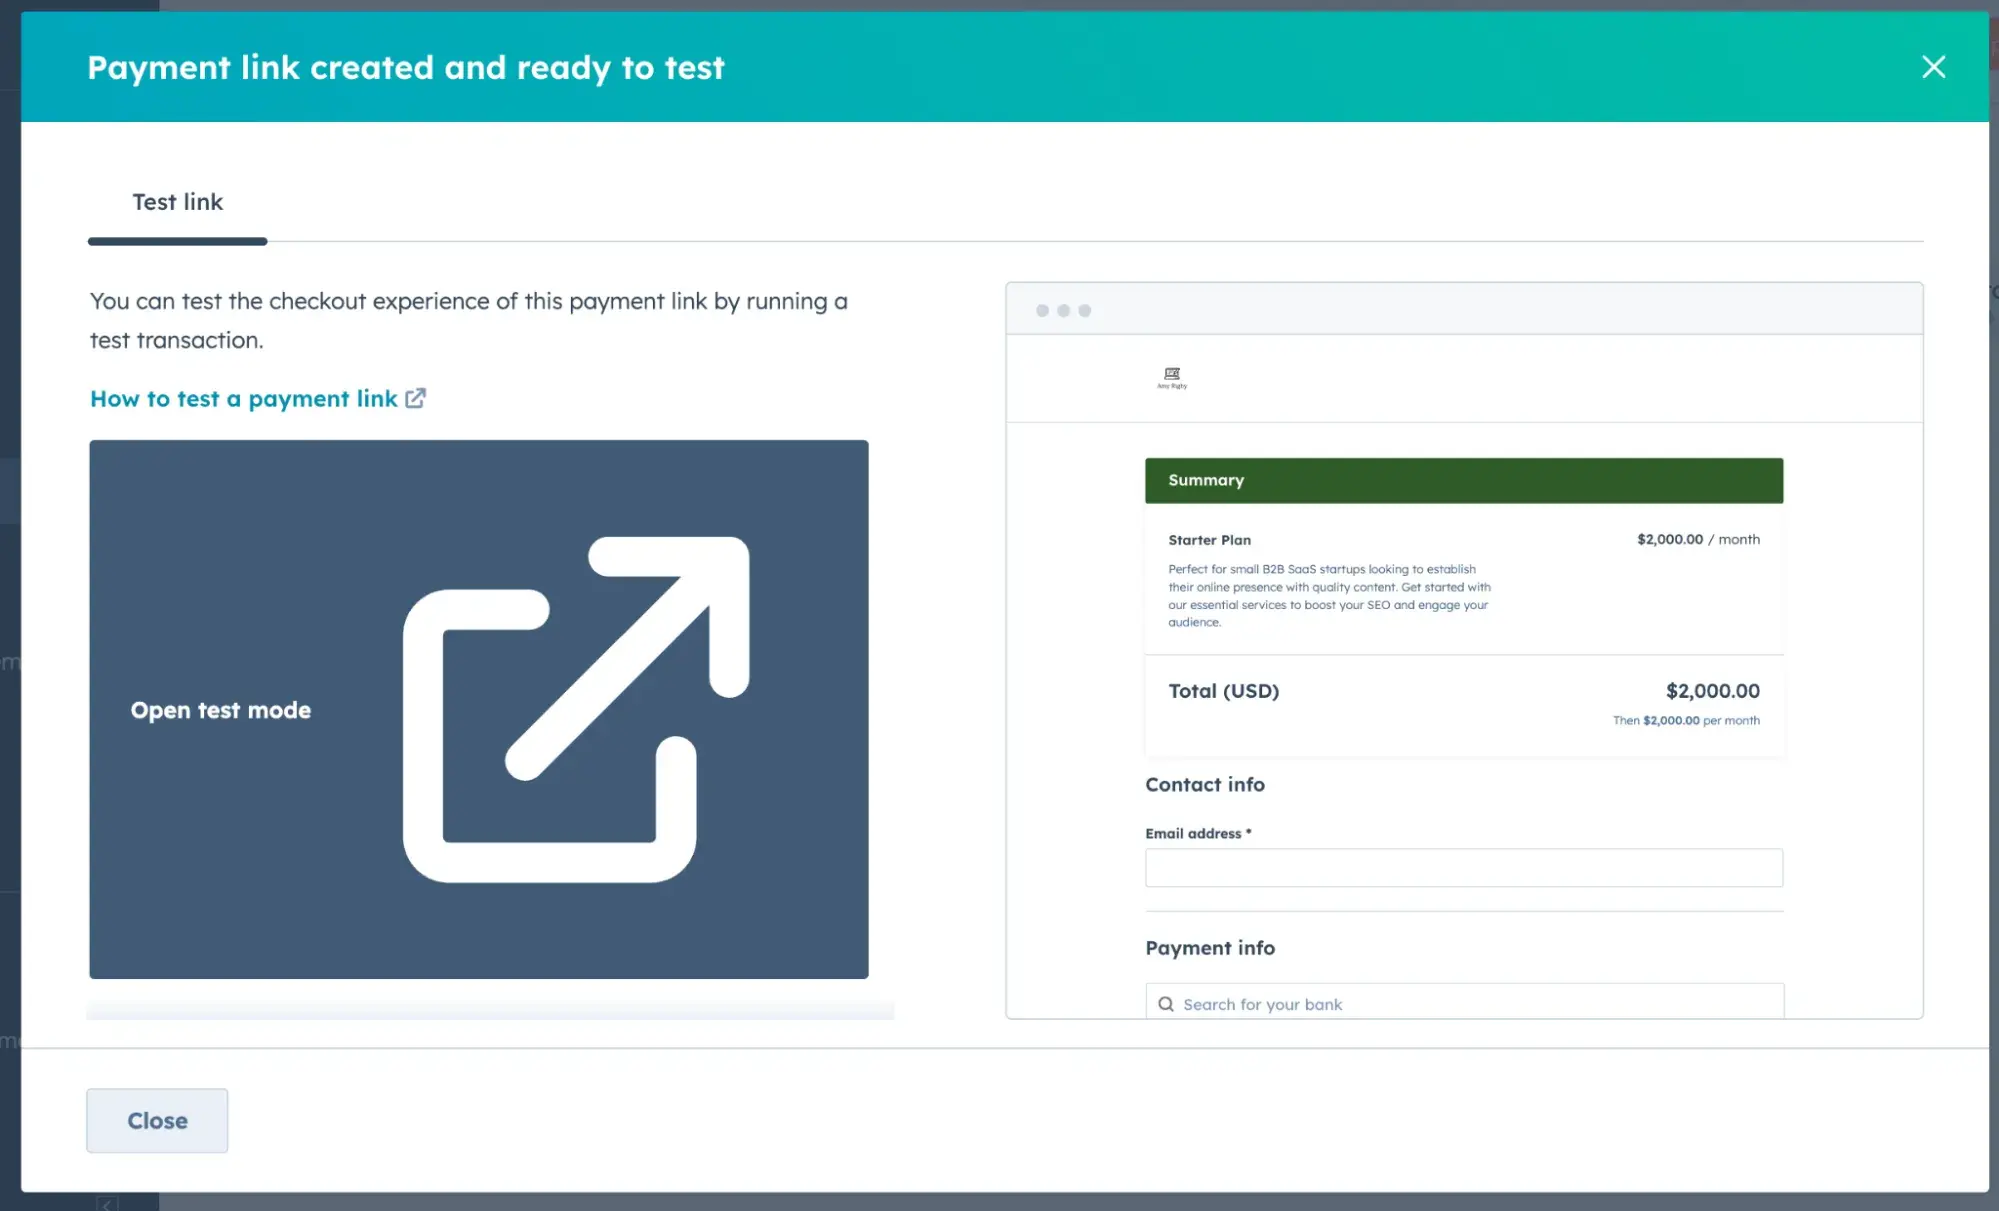
Task: Select the Test link tab
Action: click(x=177, y=202)
